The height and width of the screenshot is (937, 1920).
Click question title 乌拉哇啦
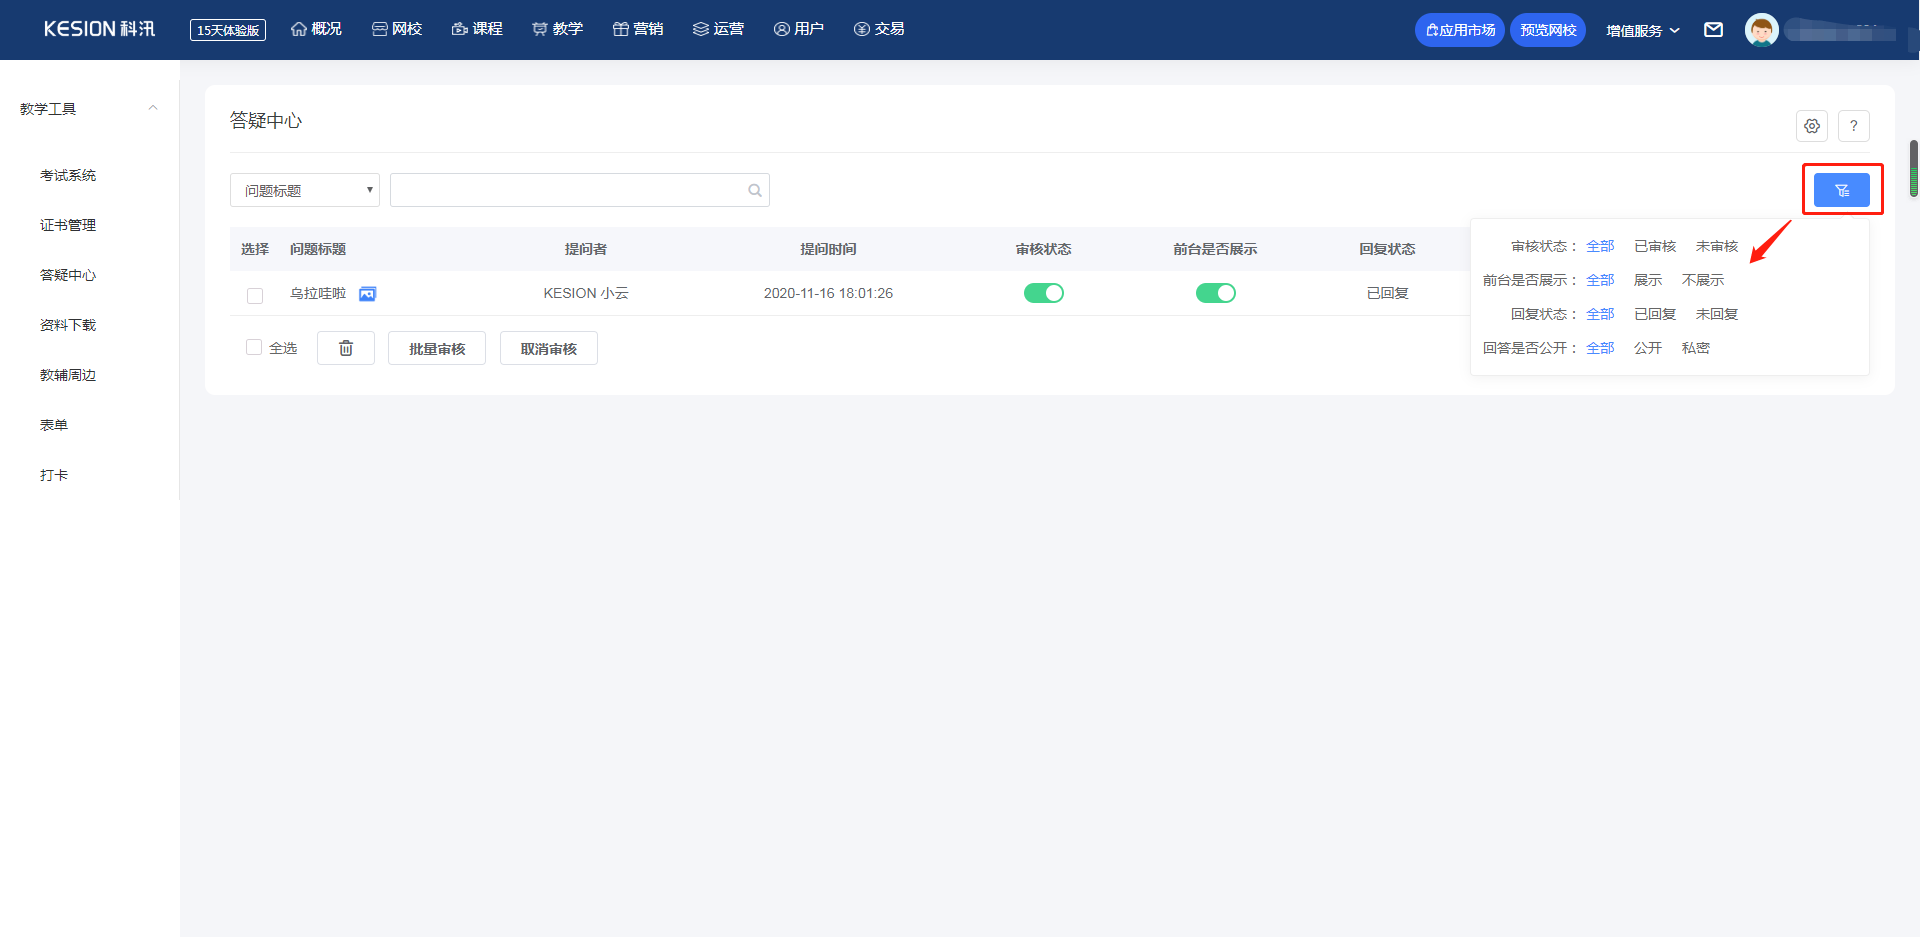click(318, 293)
